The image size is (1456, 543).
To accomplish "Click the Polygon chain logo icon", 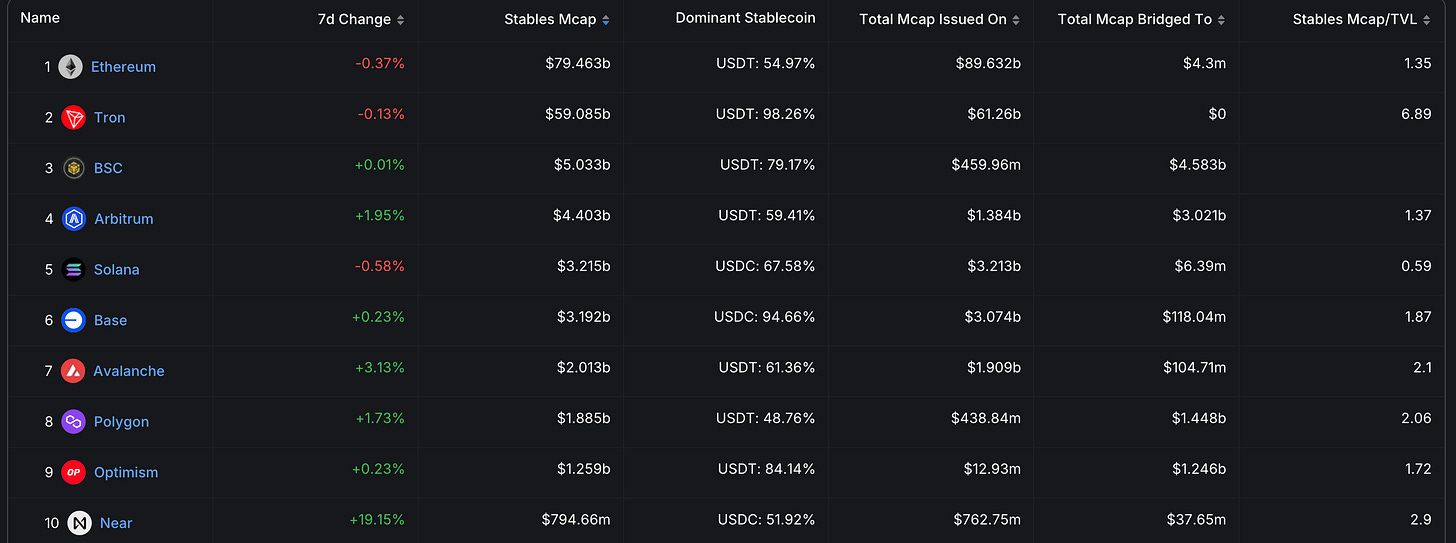I will pos(73,422).
